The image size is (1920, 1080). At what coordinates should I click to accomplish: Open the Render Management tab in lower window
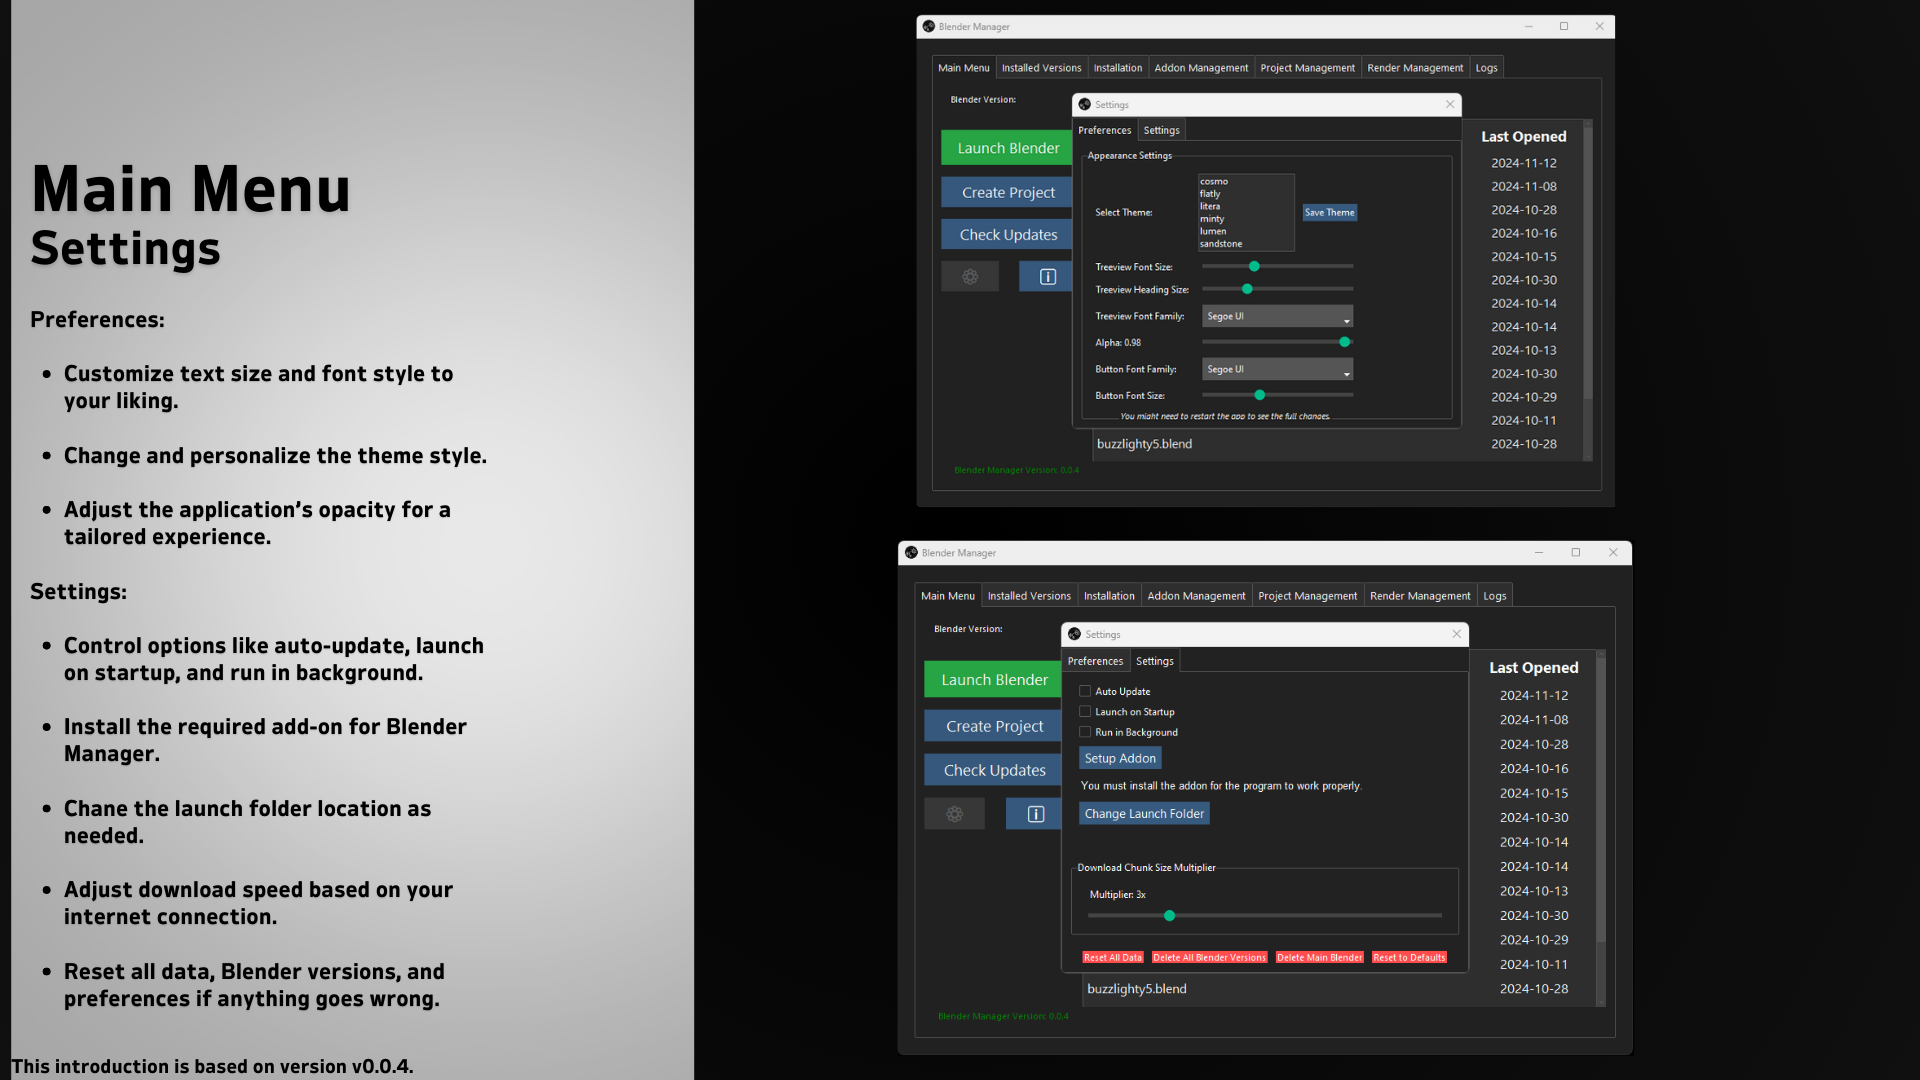click(x=1419, y=596)
